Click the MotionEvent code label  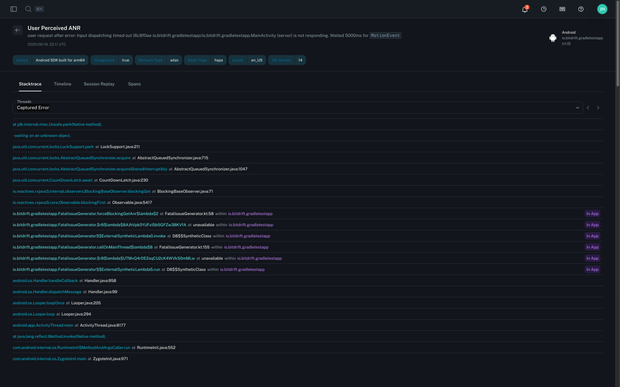(x=385, y=36)
